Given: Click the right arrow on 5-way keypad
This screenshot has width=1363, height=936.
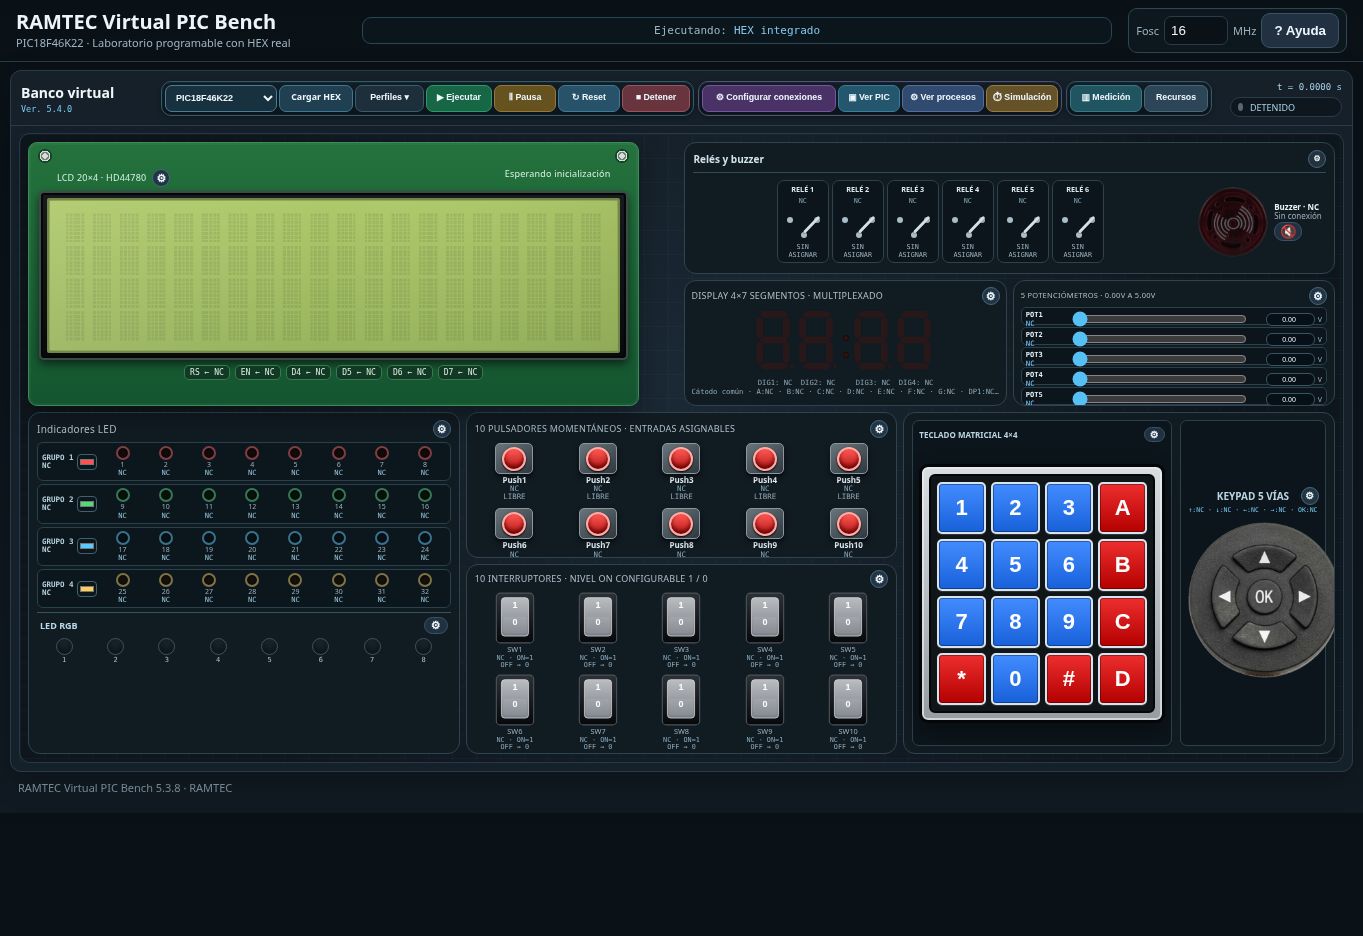Looking at the screenshot, I should pos(1304,597).
